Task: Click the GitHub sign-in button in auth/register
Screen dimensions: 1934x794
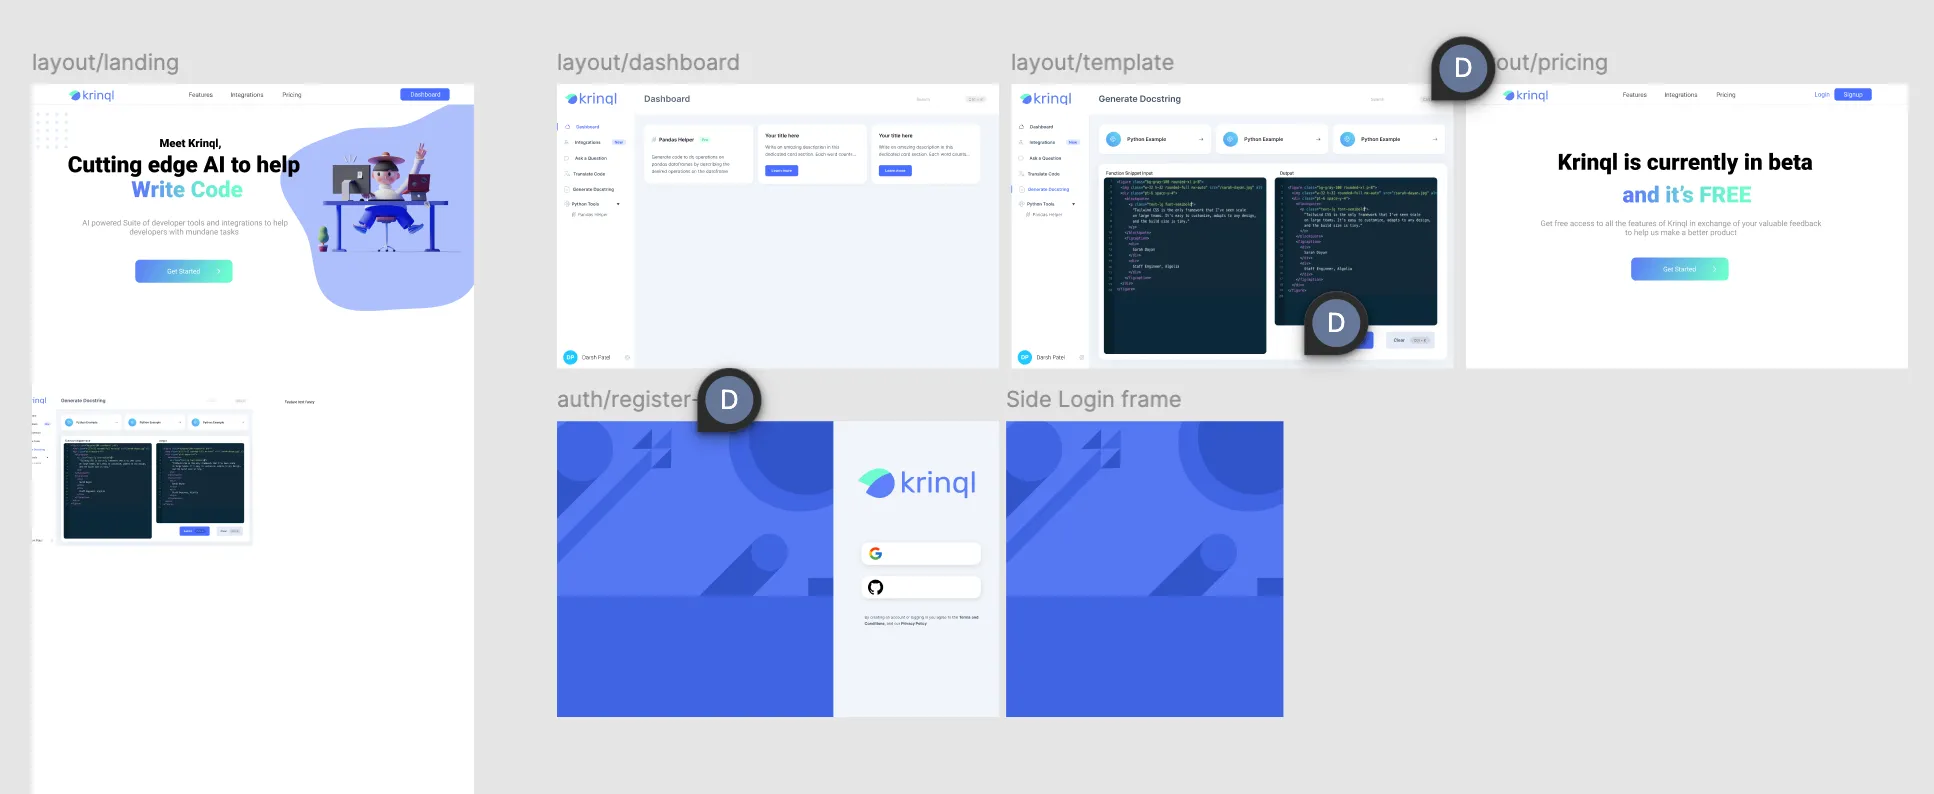Action: [921, 587]
